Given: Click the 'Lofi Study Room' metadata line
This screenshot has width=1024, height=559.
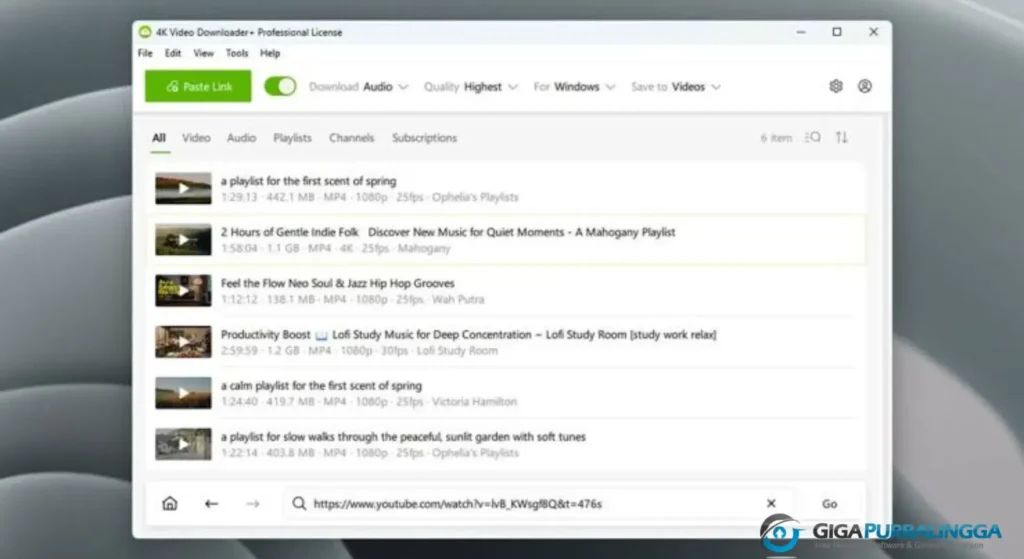Looking at the screenshot, I should [359, 351].
